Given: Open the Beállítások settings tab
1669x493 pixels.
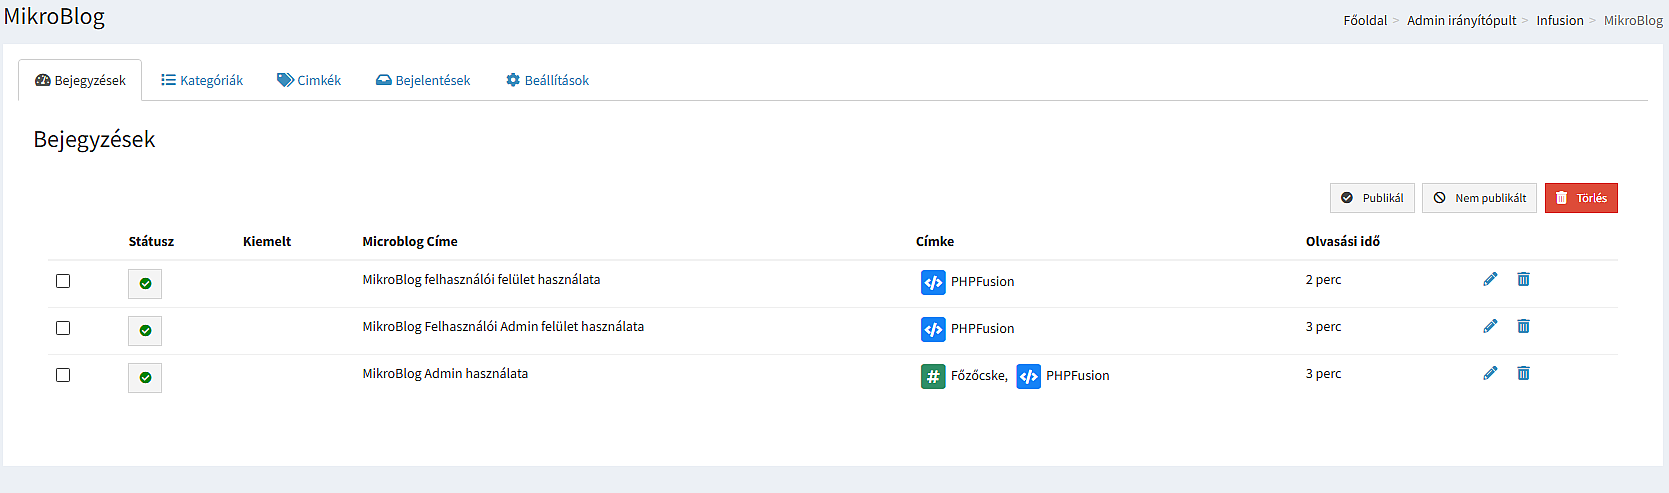Looking at the screenshot, I should pos(547,80).
